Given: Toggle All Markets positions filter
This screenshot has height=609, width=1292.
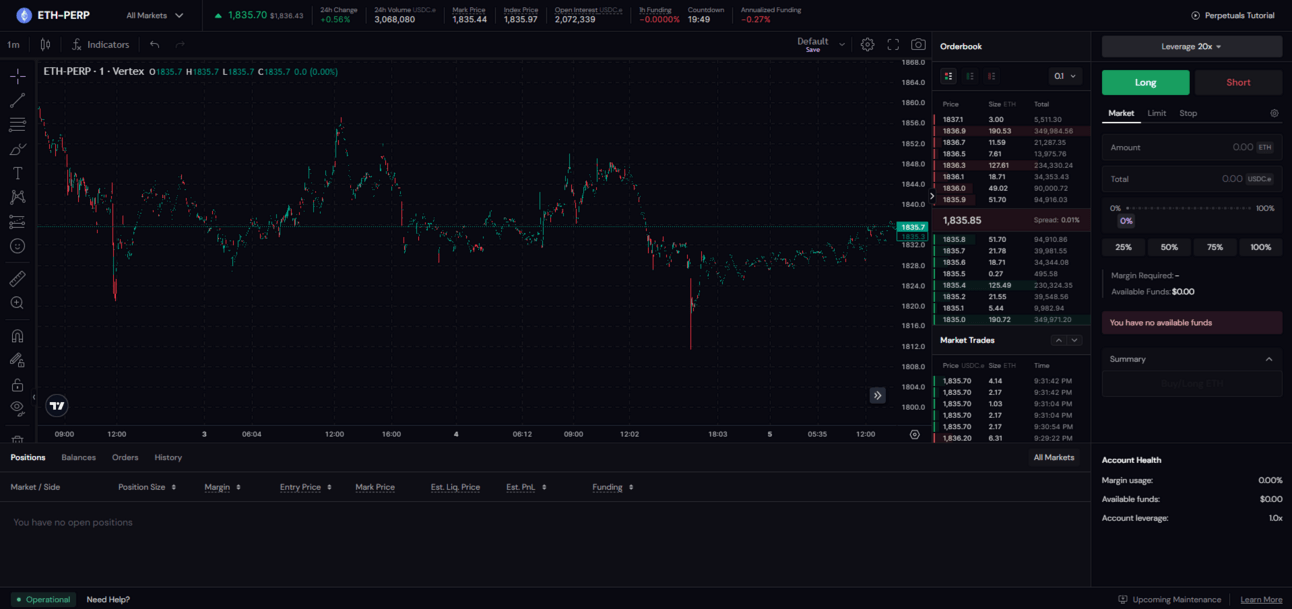Looking at the screenshot, I should coord(1054,457).
